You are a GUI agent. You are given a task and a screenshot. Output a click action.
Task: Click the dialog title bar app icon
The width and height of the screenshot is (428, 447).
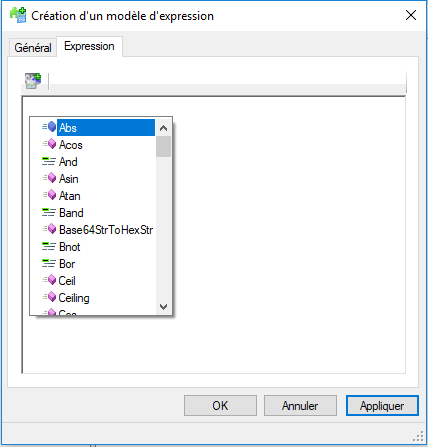pyautogui.click(x=18, y=15)
